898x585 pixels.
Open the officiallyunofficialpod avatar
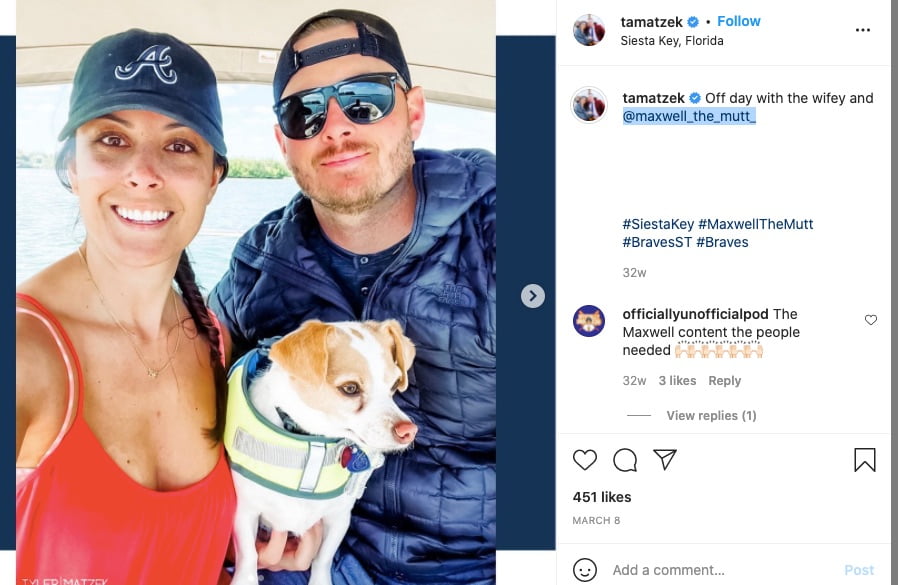(589, 321)
